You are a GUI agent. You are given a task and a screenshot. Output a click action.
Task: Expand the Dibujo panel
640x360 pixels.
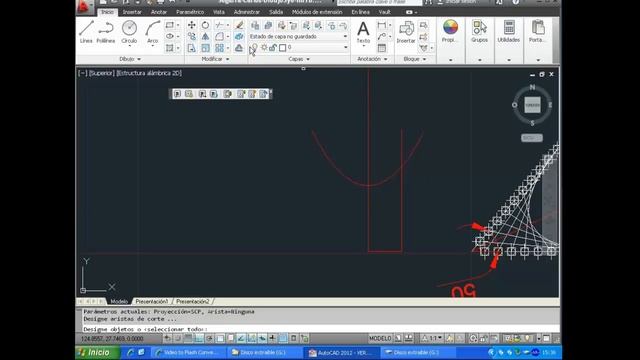tap(130, 59)
